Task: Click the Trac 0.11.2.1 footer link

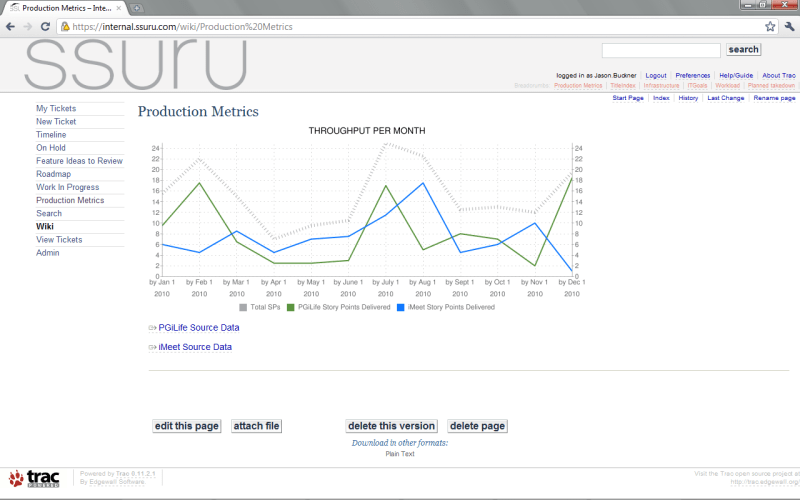Action: pos(135,473)
